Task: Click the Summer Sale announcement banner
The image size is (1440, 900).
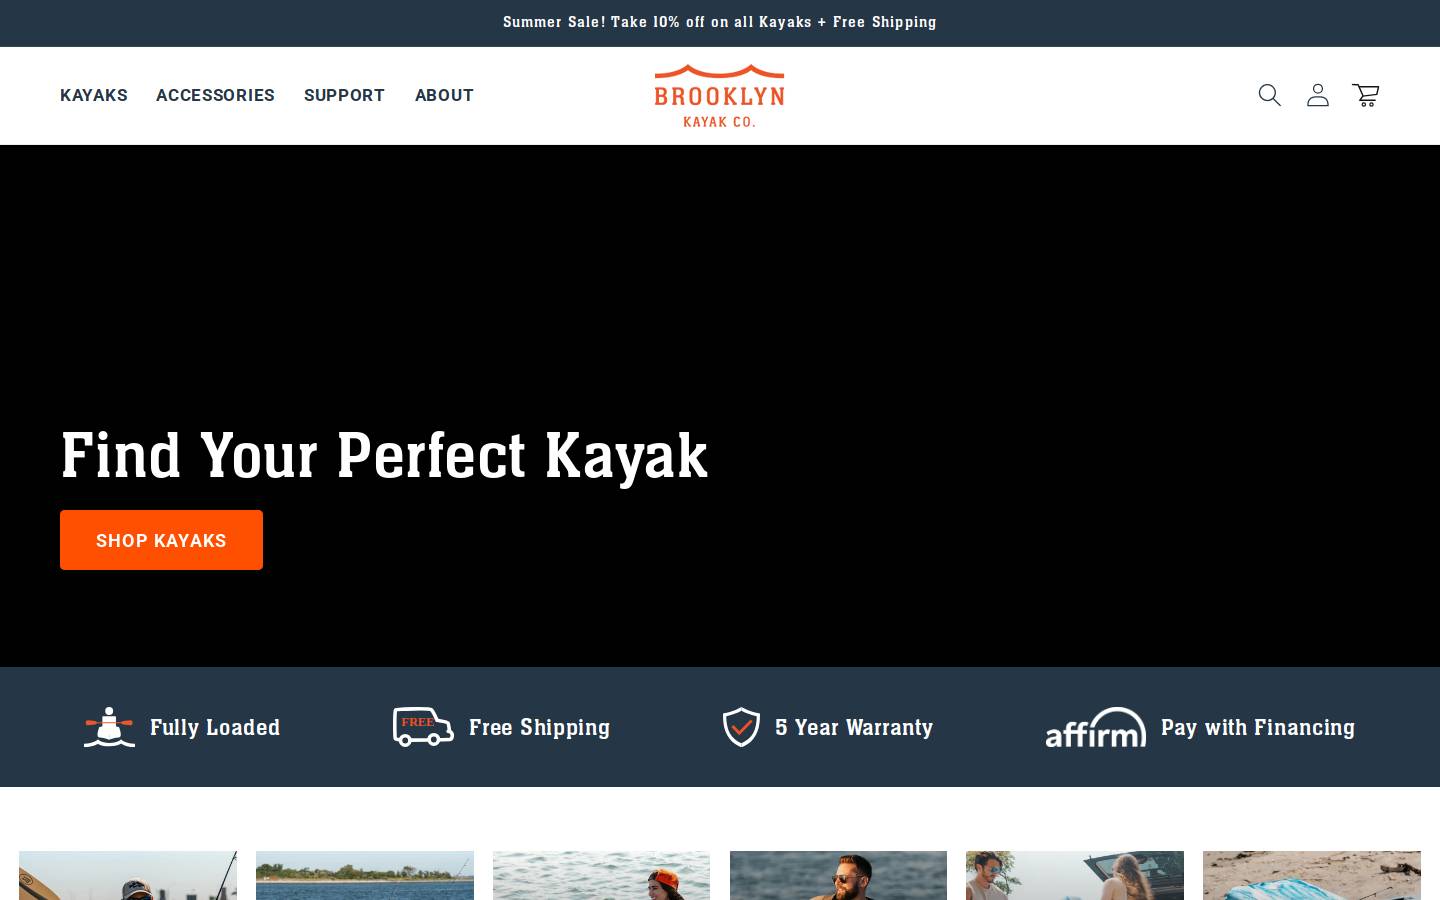Action: 720,22
